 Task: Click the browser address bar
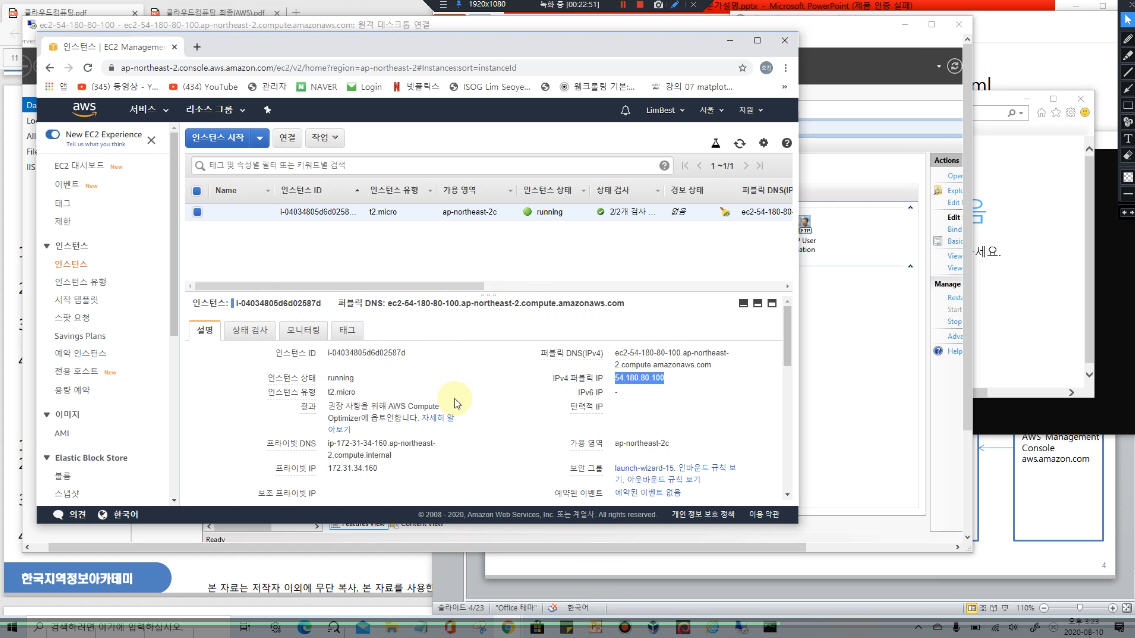420,68
